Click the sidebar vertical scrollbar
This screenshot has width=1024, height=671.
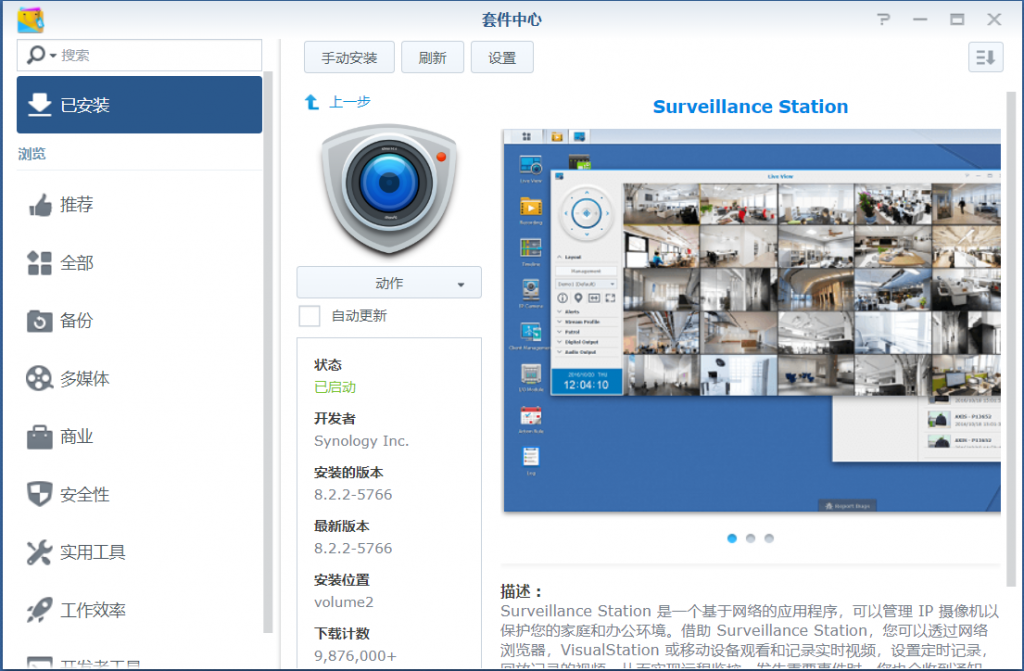pos(268,353)
